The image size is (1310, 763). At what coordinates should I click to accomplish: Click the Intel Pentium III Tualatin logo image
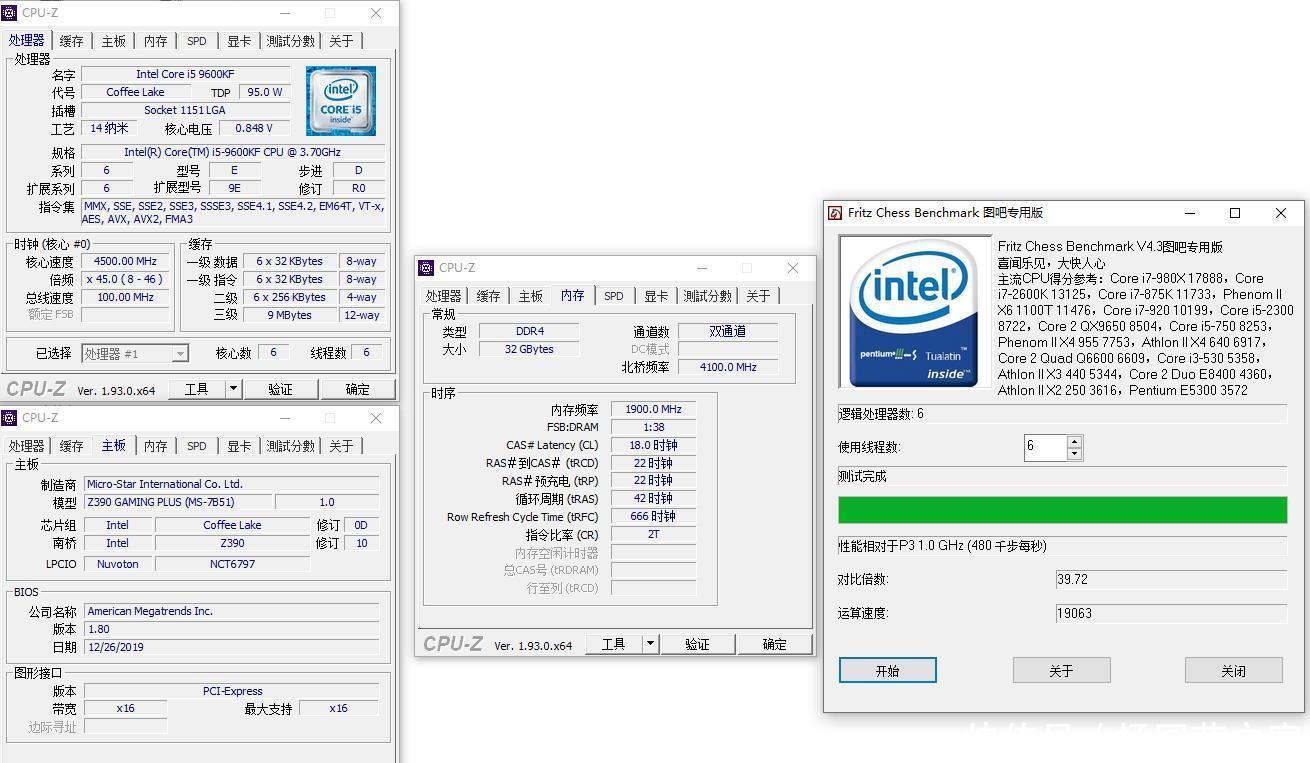coord(914,311)
